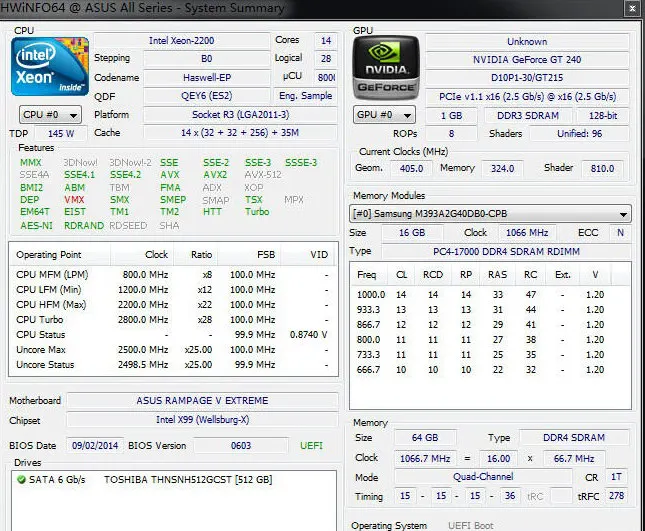Click the 1066.7 MHz memory clock field
This screenshot has height=531, width=645.
(425, 458)
